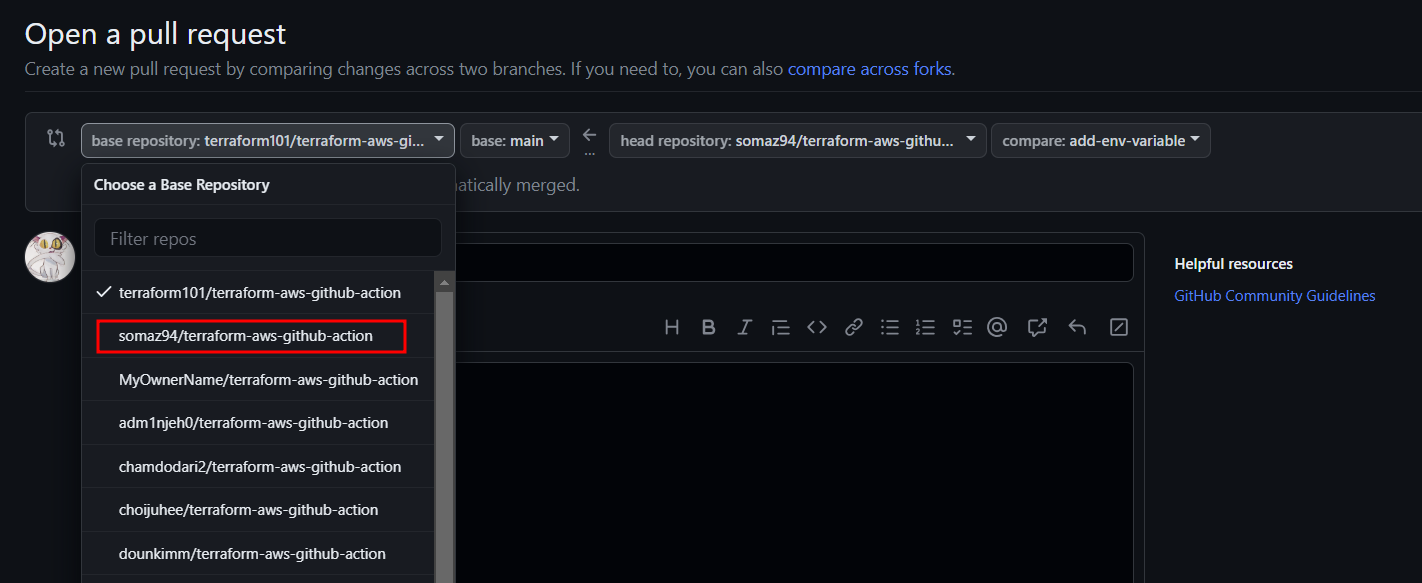This screenshot has height=583, width=1422.
Task: Open the base: main branch dropdown
Action: click(x=515, y=141)
